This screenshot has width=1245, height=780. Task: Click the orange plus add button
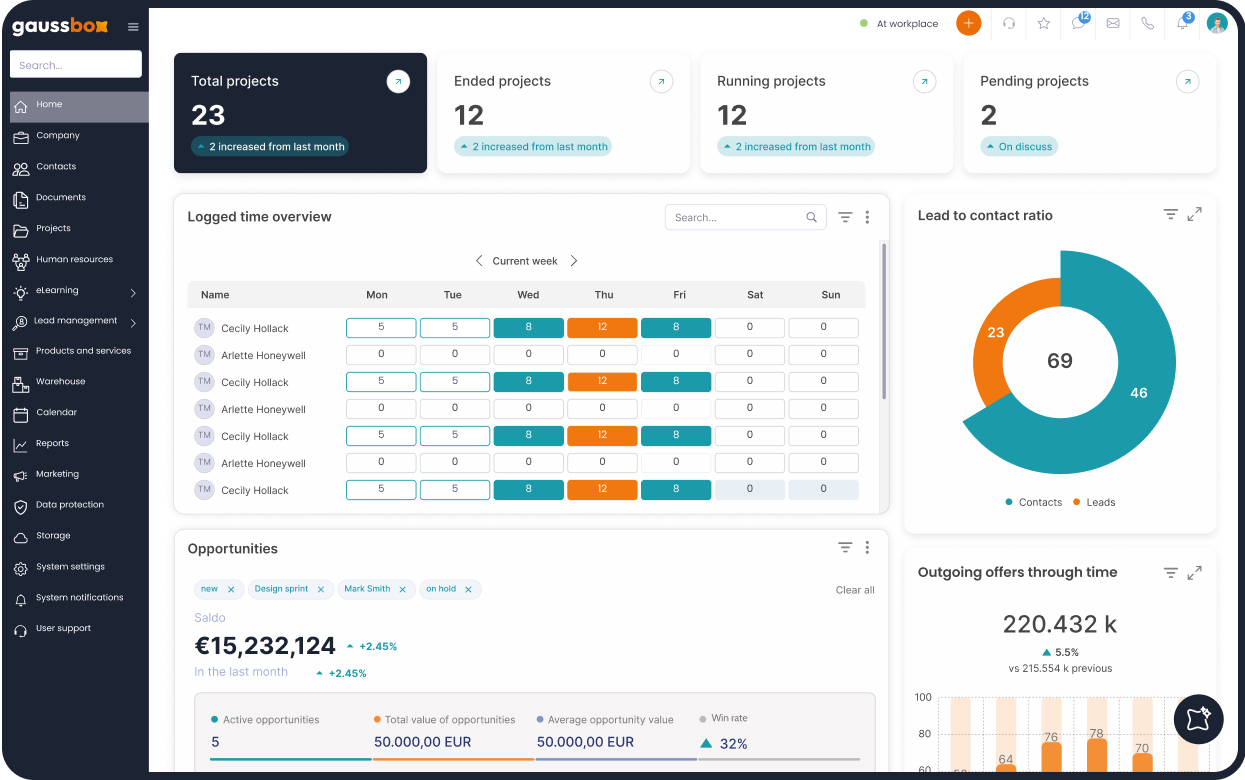[x=968, y=24]
